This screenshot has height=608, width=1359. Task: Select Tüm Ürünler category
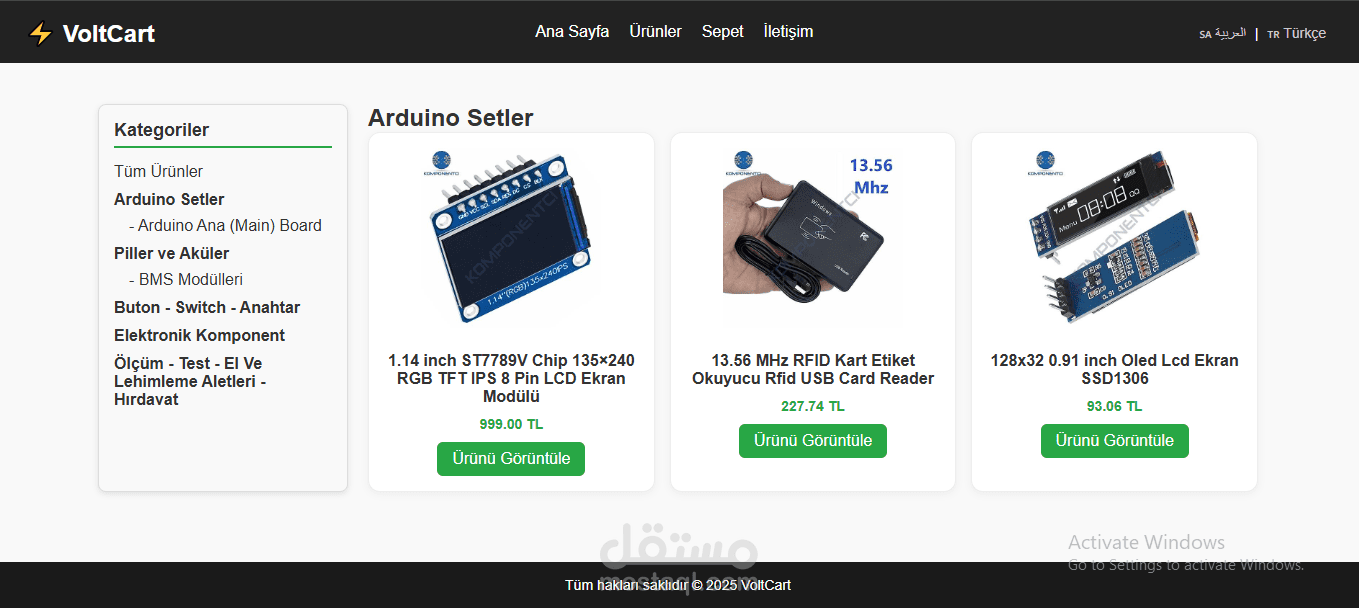pyautogui.click(x=158, y=172)
